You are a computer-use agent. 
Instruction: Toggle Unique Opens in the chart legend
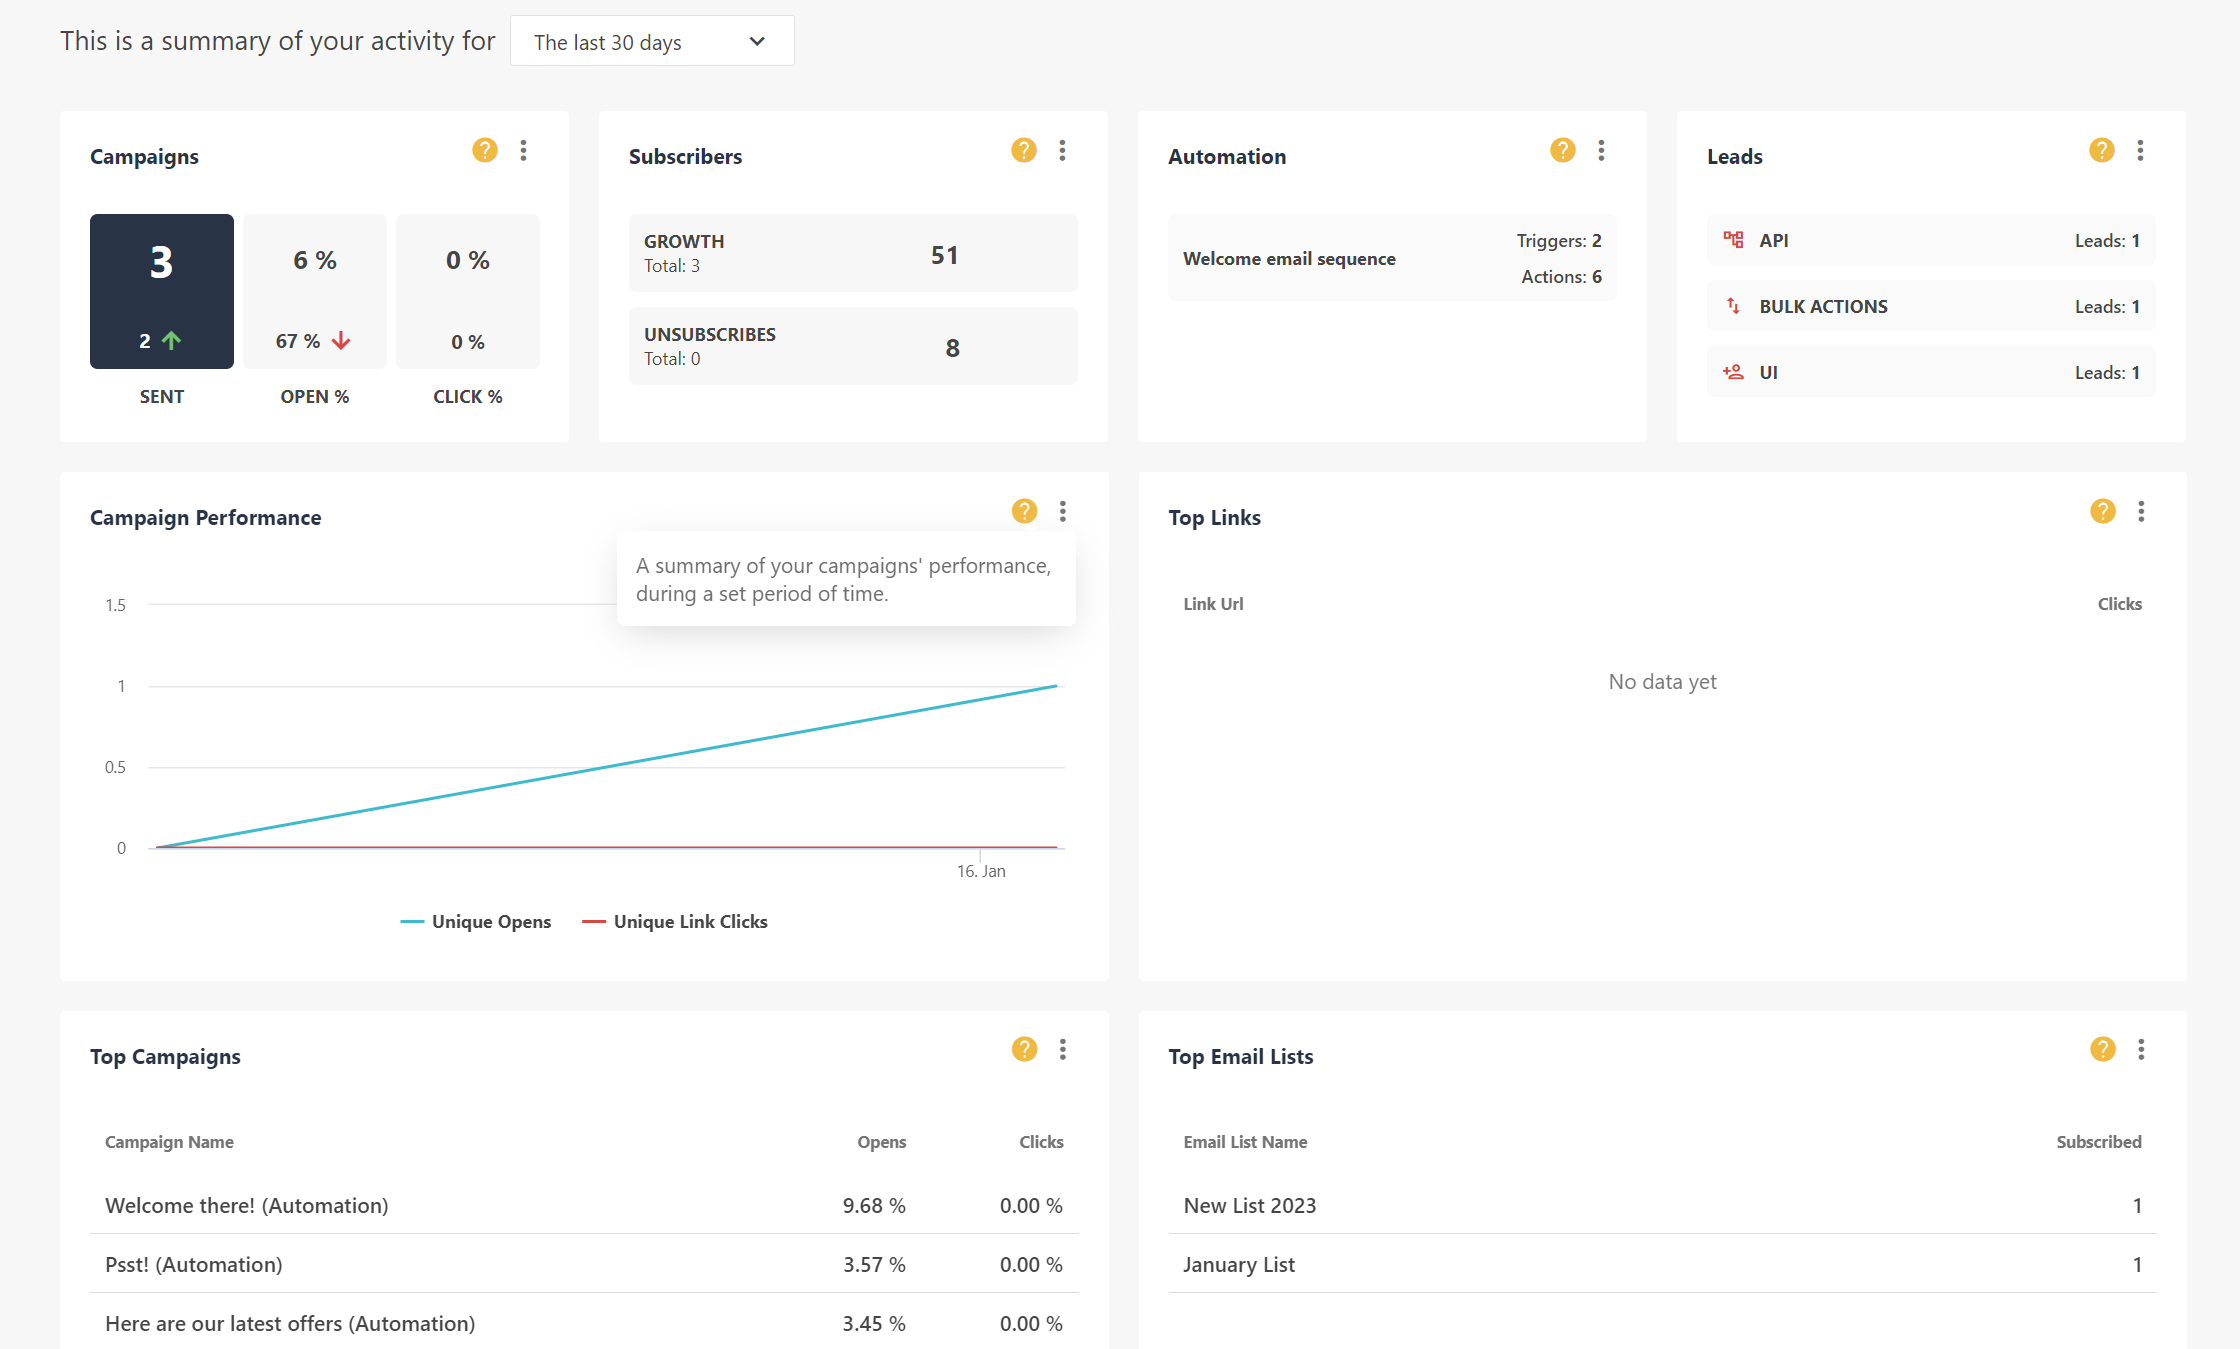(x=476, y=921)
